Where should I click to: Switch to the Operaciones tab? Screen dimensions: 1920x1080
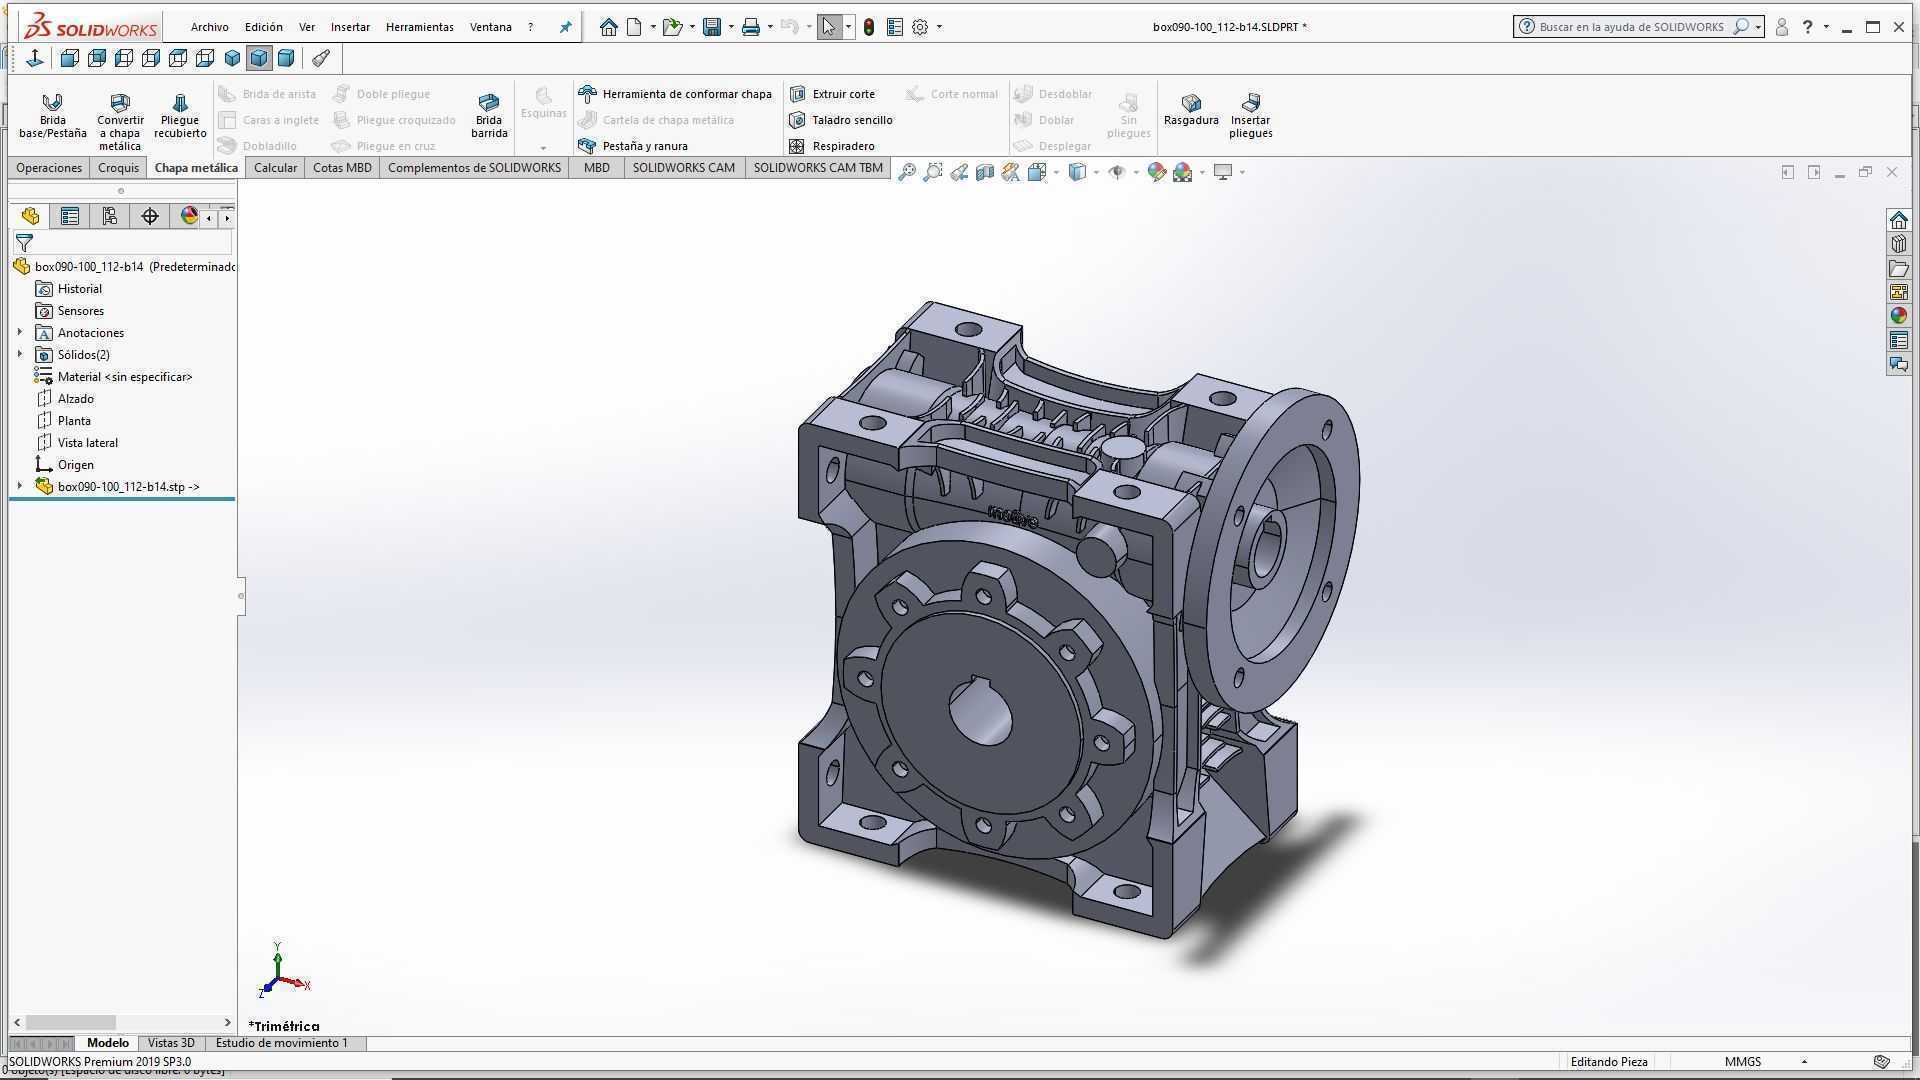tap(49, 168)
